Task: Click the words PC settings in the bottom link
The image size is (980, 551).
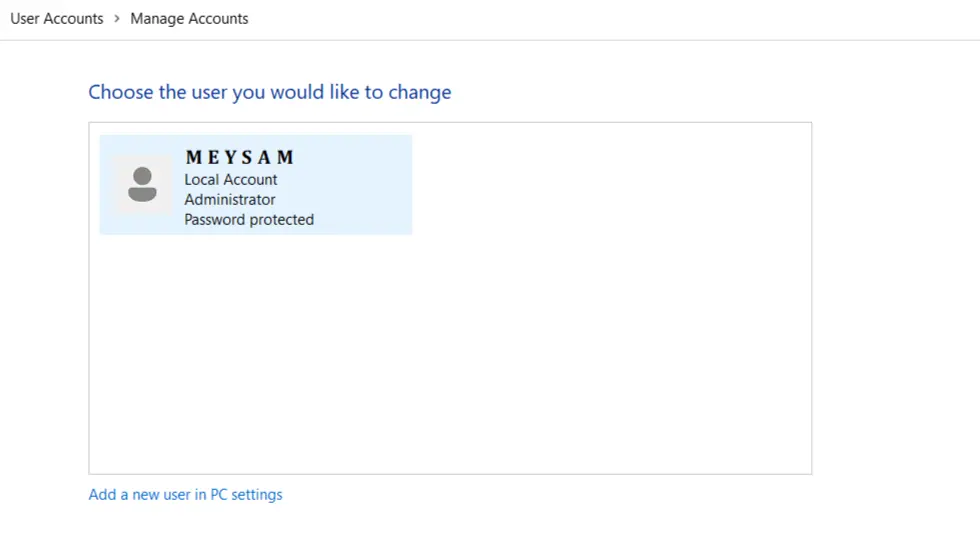Action: click(246, 494)
